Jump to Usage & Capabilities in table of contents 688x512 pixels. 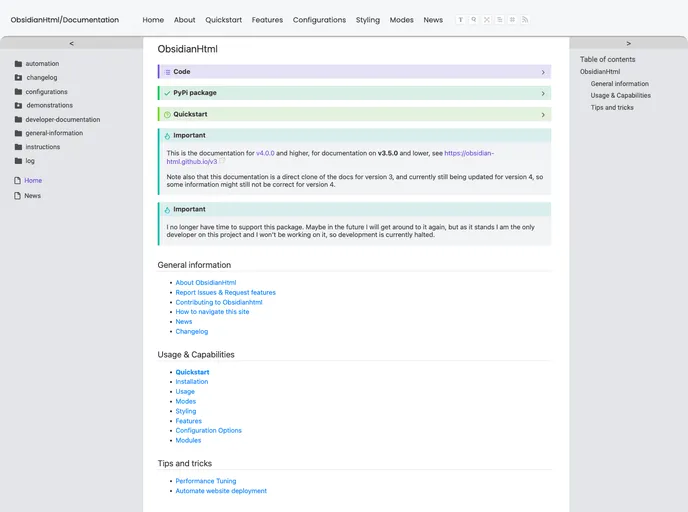point(620,96)
